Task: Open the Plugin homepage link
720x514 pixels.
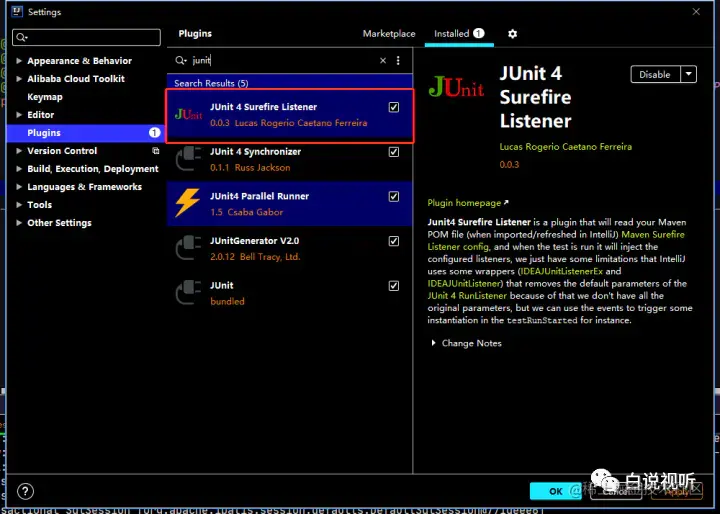Action: 468,203
